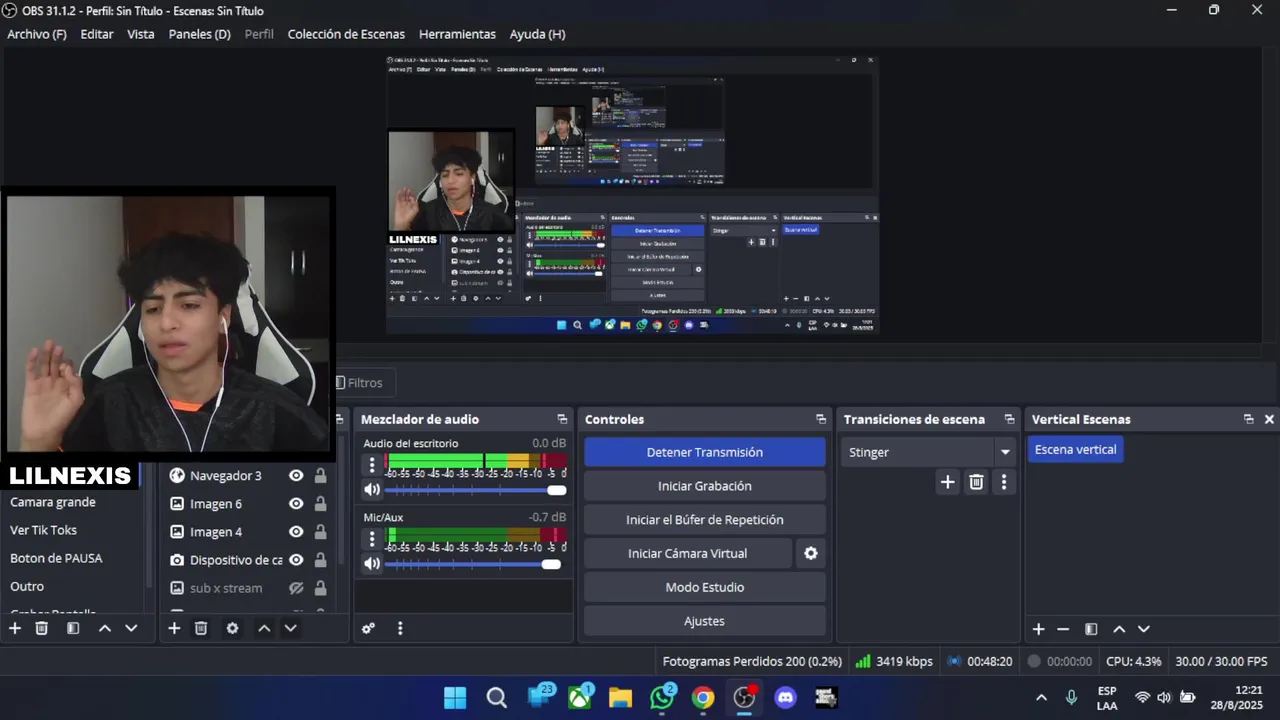Add a new scene transition
This screenshot has height=720, width=1280.
point(947,482)
